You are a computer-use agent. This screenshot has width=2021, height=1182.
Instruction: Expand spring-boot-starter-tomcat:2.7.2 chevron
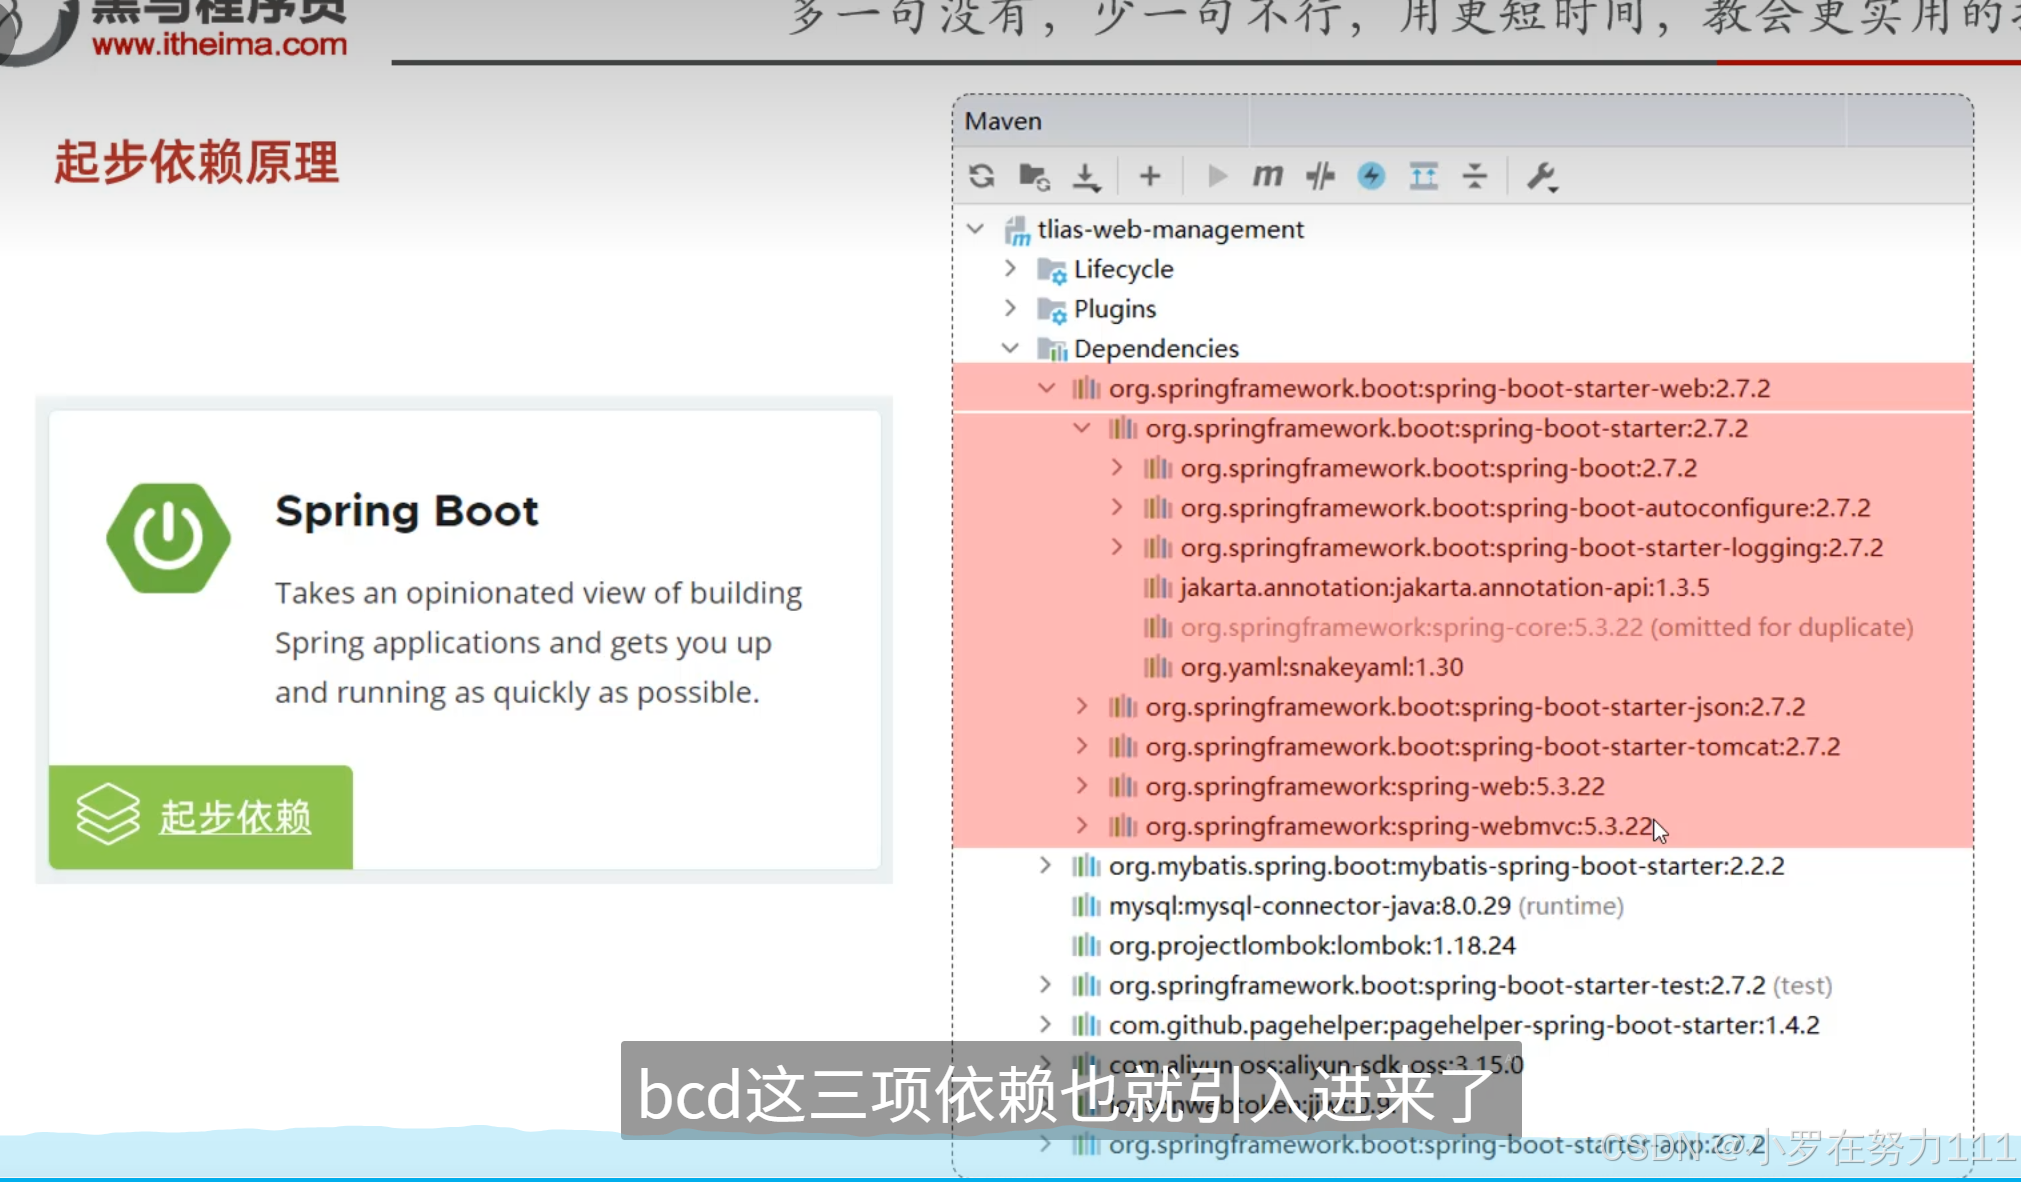(1081, 746)
